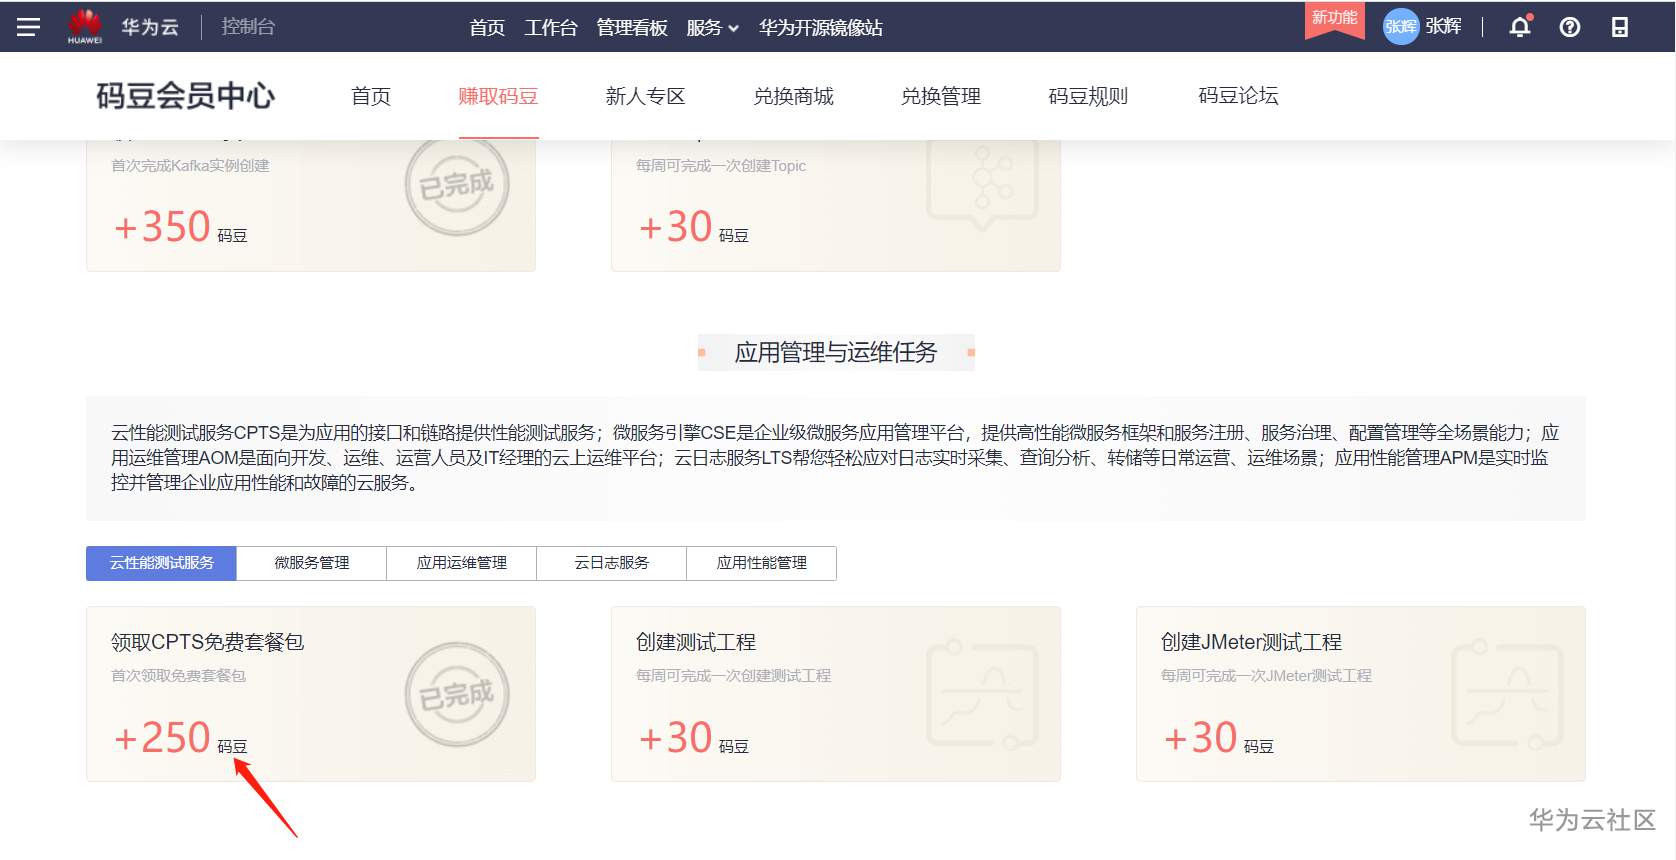Click +30 码豆 on JMeter card
Image resolution: width=1676 pixels, height=860 pixels.
[x=1219, y=738]
